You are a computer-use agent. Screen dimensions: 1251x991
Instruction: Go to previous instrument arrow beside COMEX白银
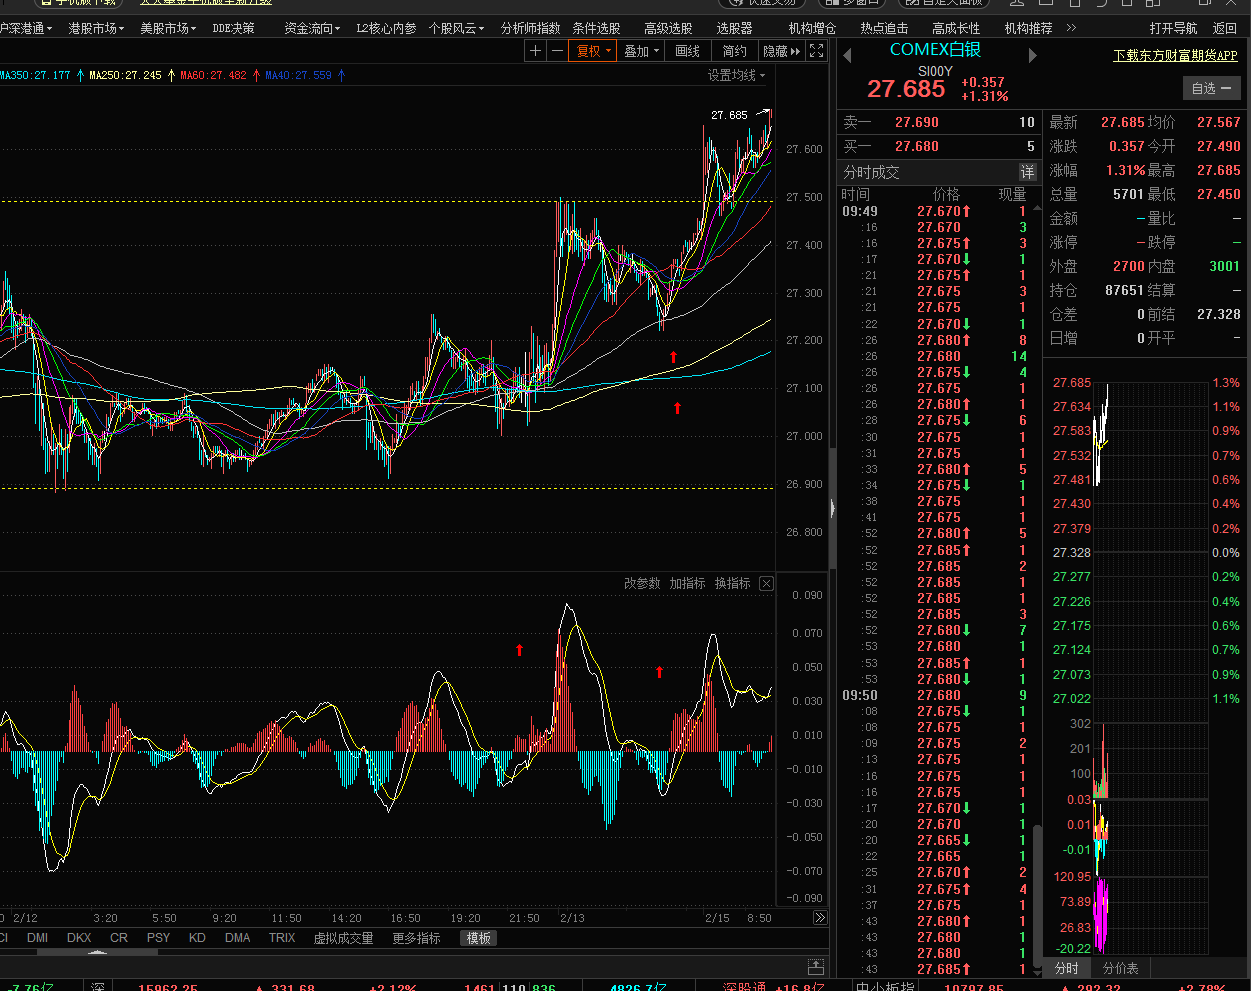(847, 56)
